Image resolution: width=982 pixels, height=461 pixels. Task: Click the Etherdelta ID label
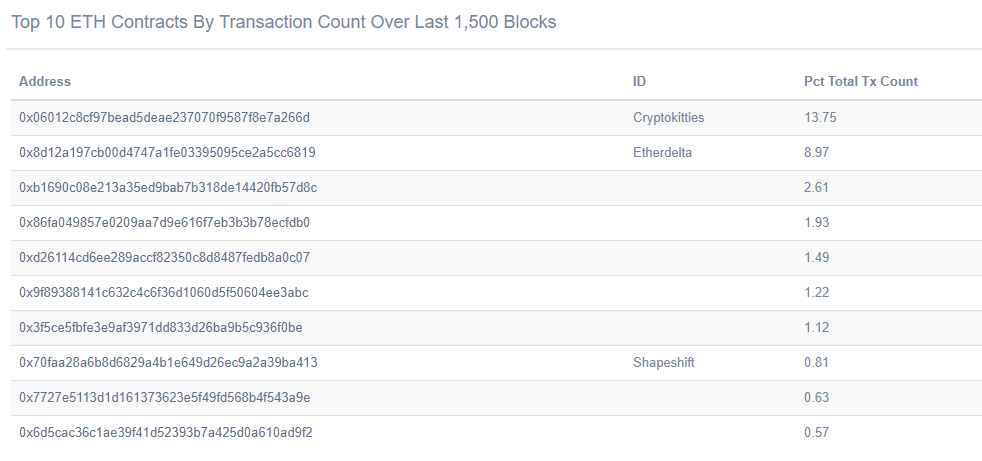[663, 153]
